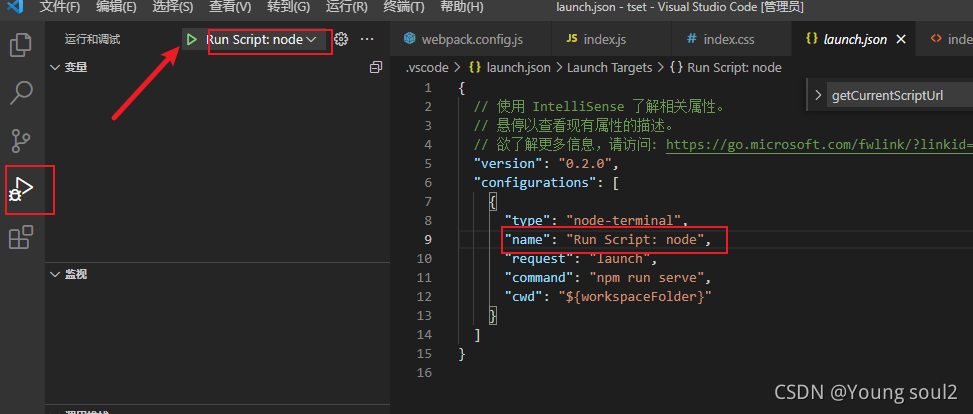Collapse all variables icon
973x414 pixels.
[x=375, y=67]
